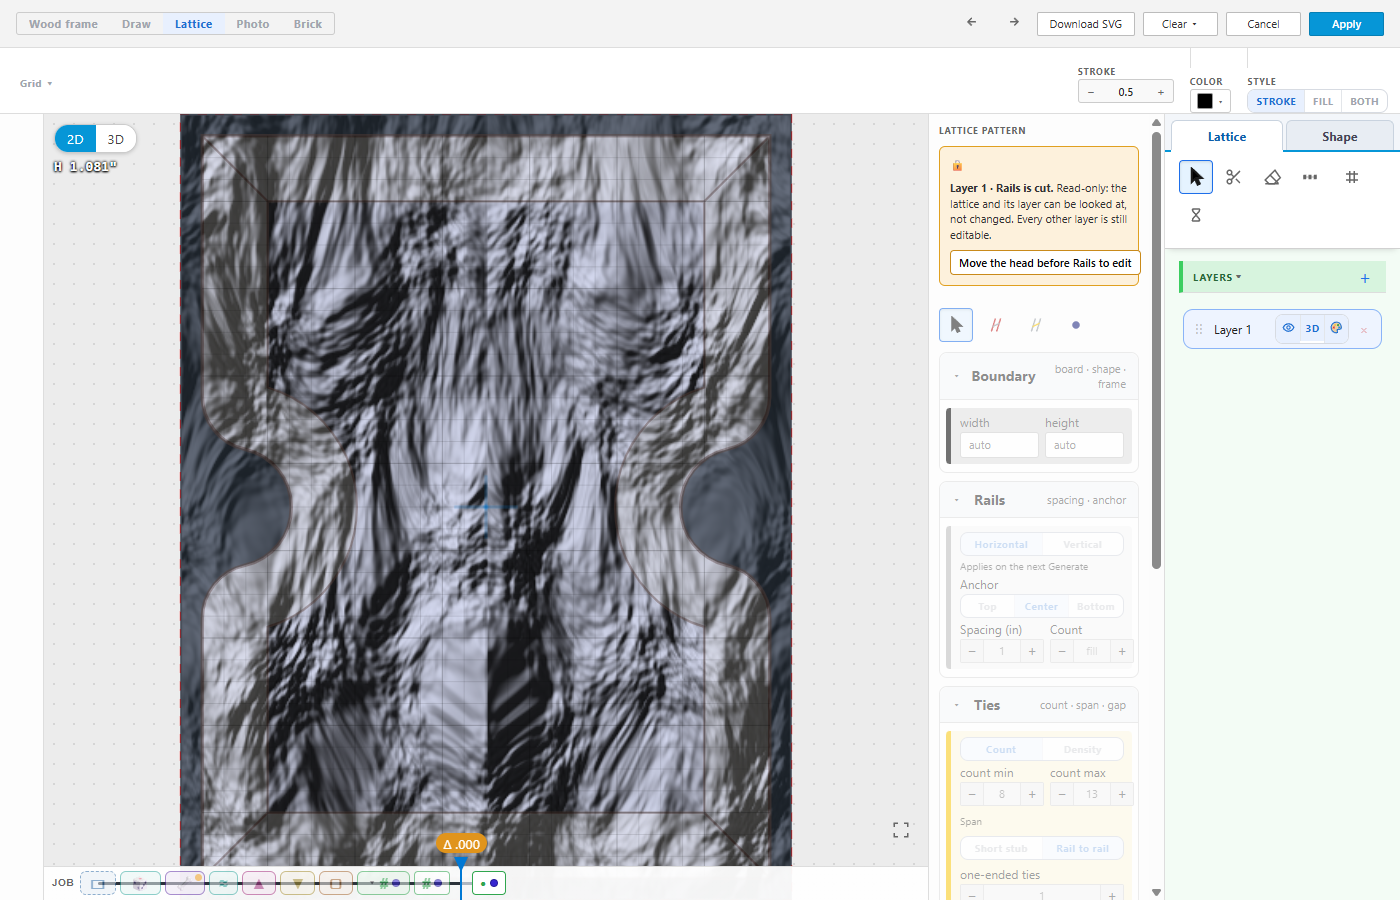This screenshot has width=1400, height=900.
Task: Switch canvas view to 2D
Action: tap(75, 139)
